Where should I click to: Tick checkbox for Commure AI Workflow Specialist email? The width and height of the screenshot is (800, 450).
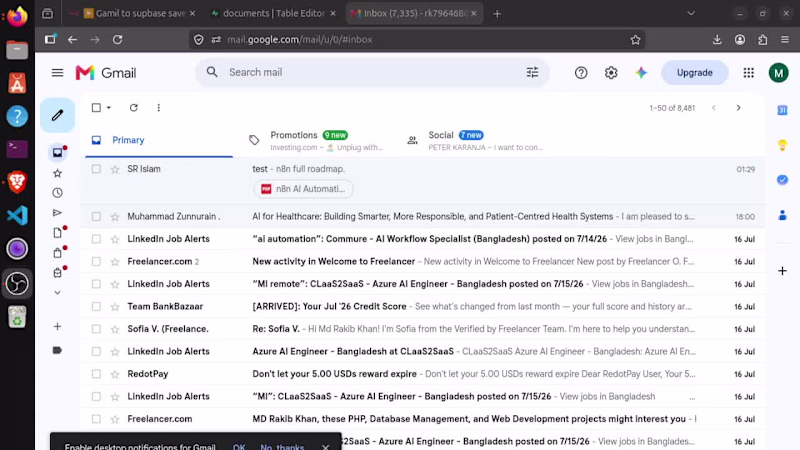pyautogui.click(x=96, y=239)
